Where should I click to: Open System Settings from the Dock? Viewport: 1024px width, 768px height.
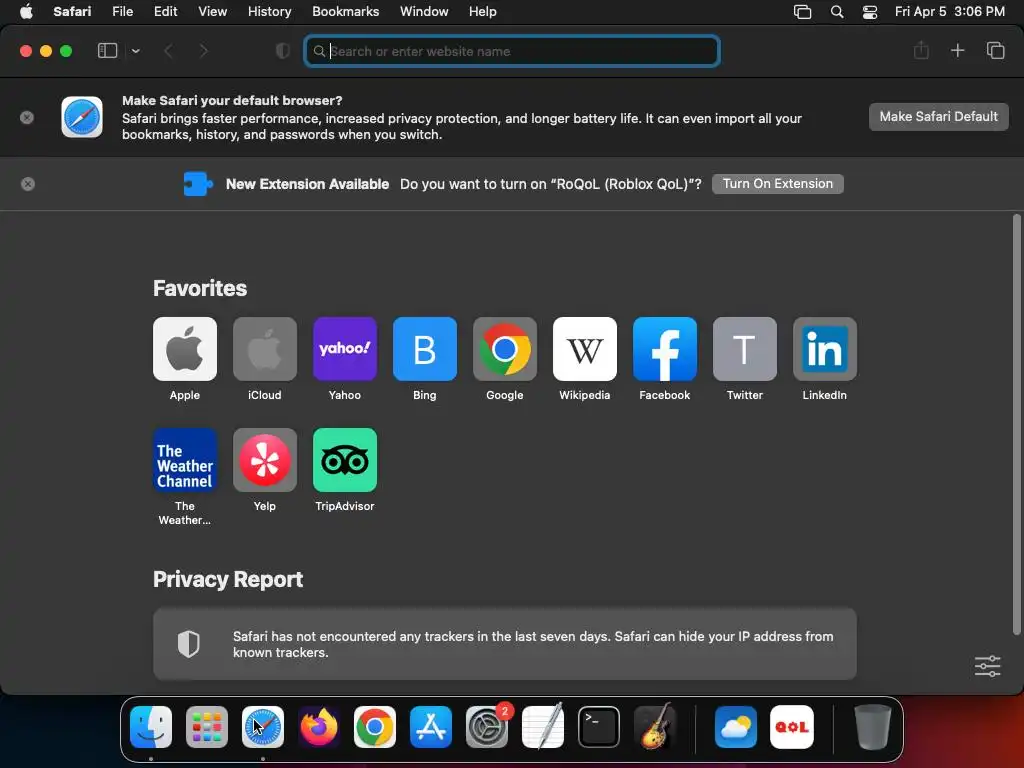point(487,727)
